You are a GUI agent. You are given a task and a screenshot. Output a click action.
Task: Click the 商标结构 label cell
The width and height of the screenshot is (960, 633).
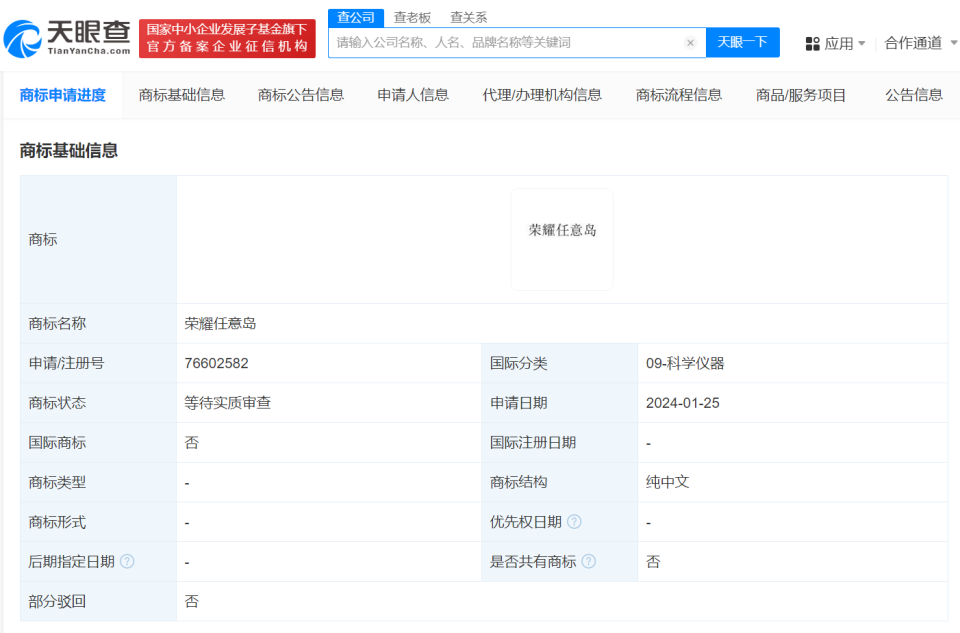pos(560,482)
